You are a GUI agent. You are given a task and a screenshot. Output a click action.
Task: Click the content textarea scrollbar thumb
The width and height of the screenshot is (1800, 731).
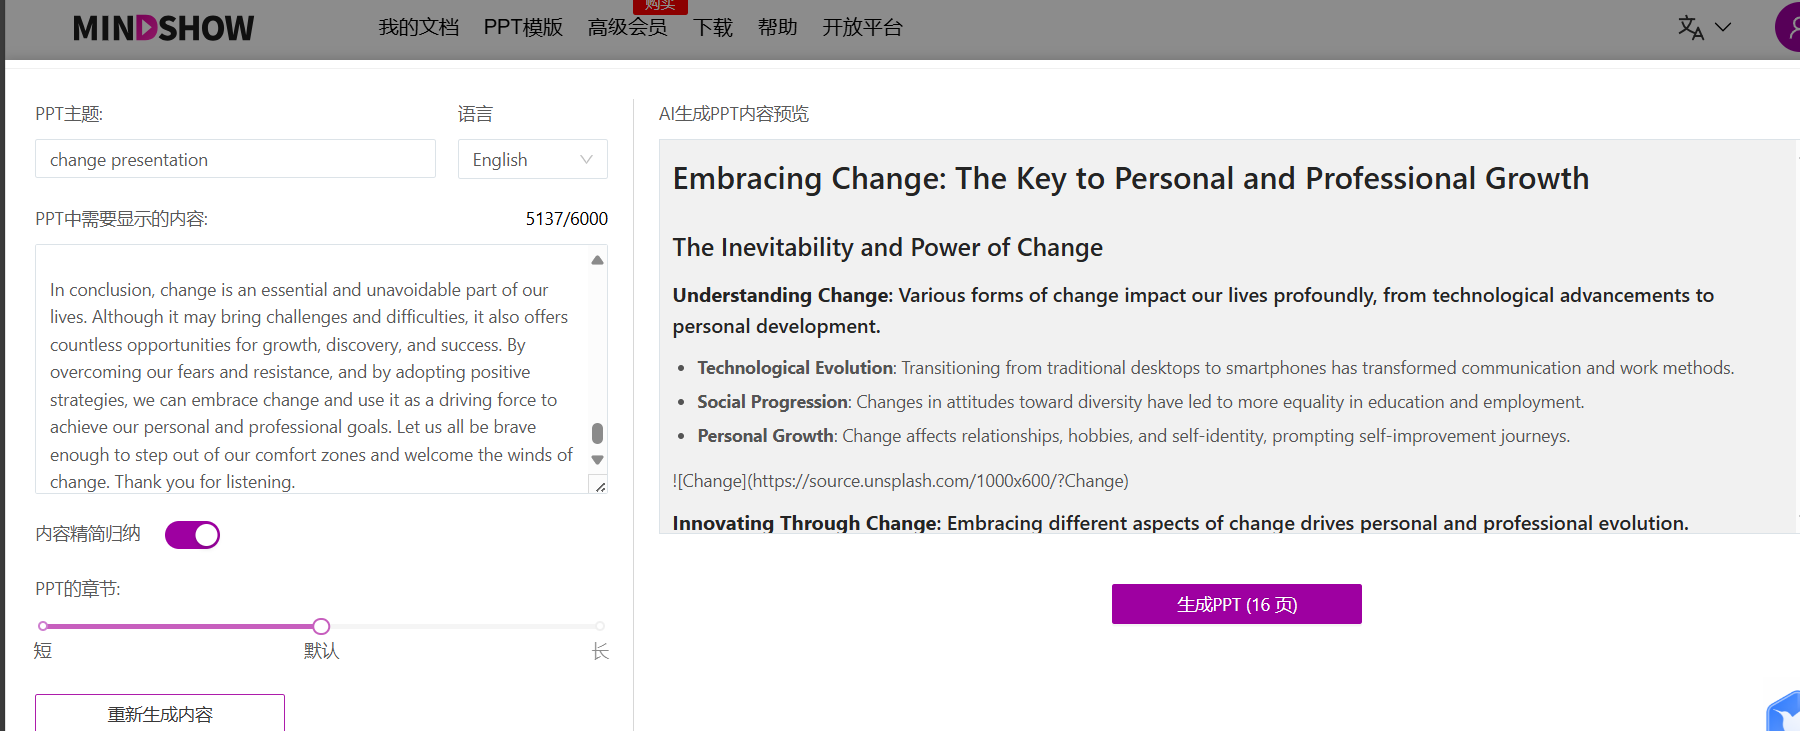(597, 433)
